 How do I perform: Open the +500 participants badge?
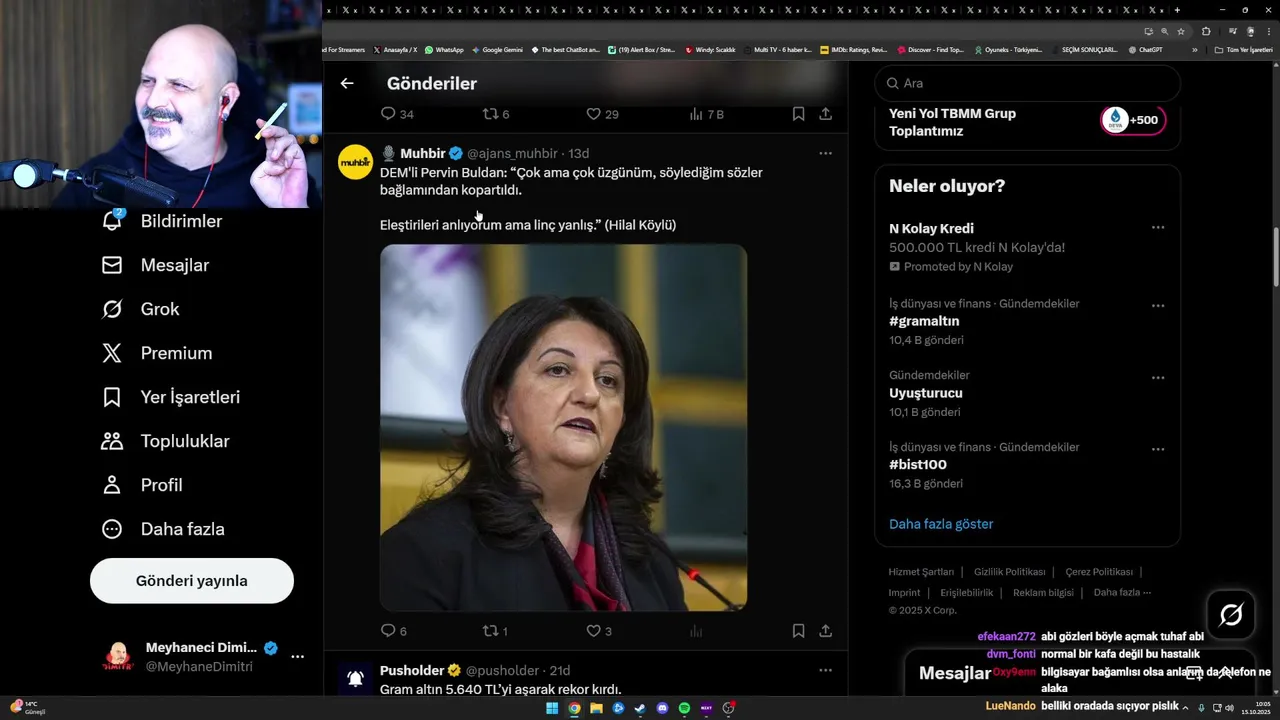pos(1133,120)
